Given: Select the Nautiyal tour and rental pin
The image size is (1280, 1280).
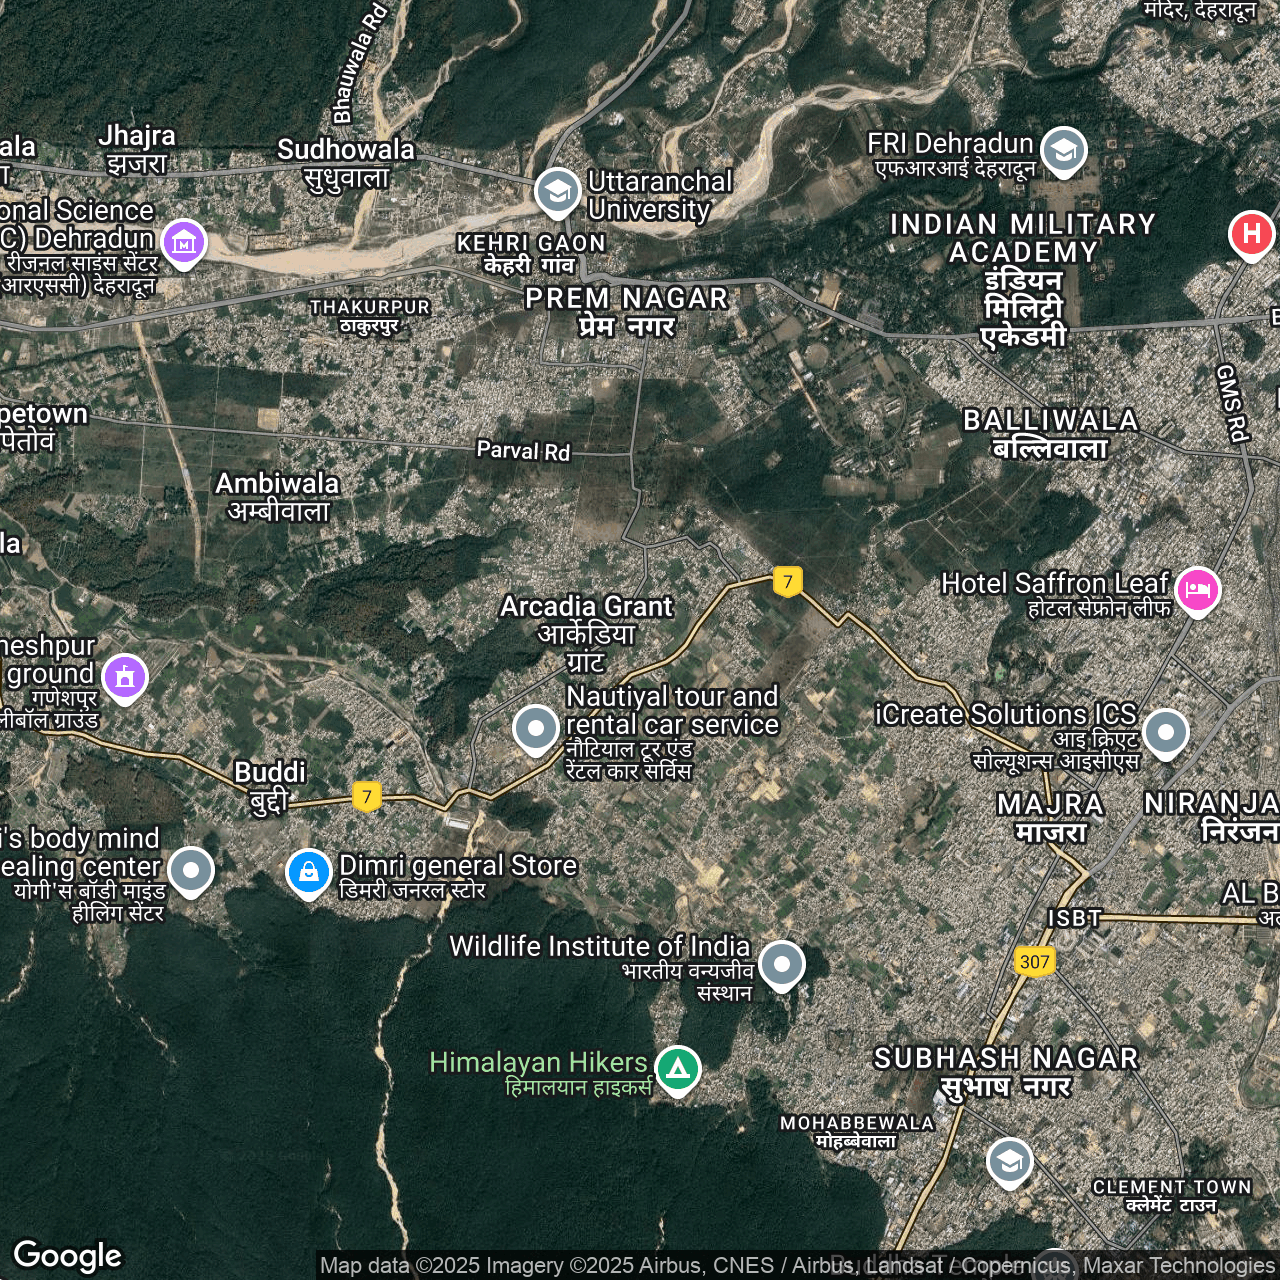Looking at the screenshot, I should 536,728.
